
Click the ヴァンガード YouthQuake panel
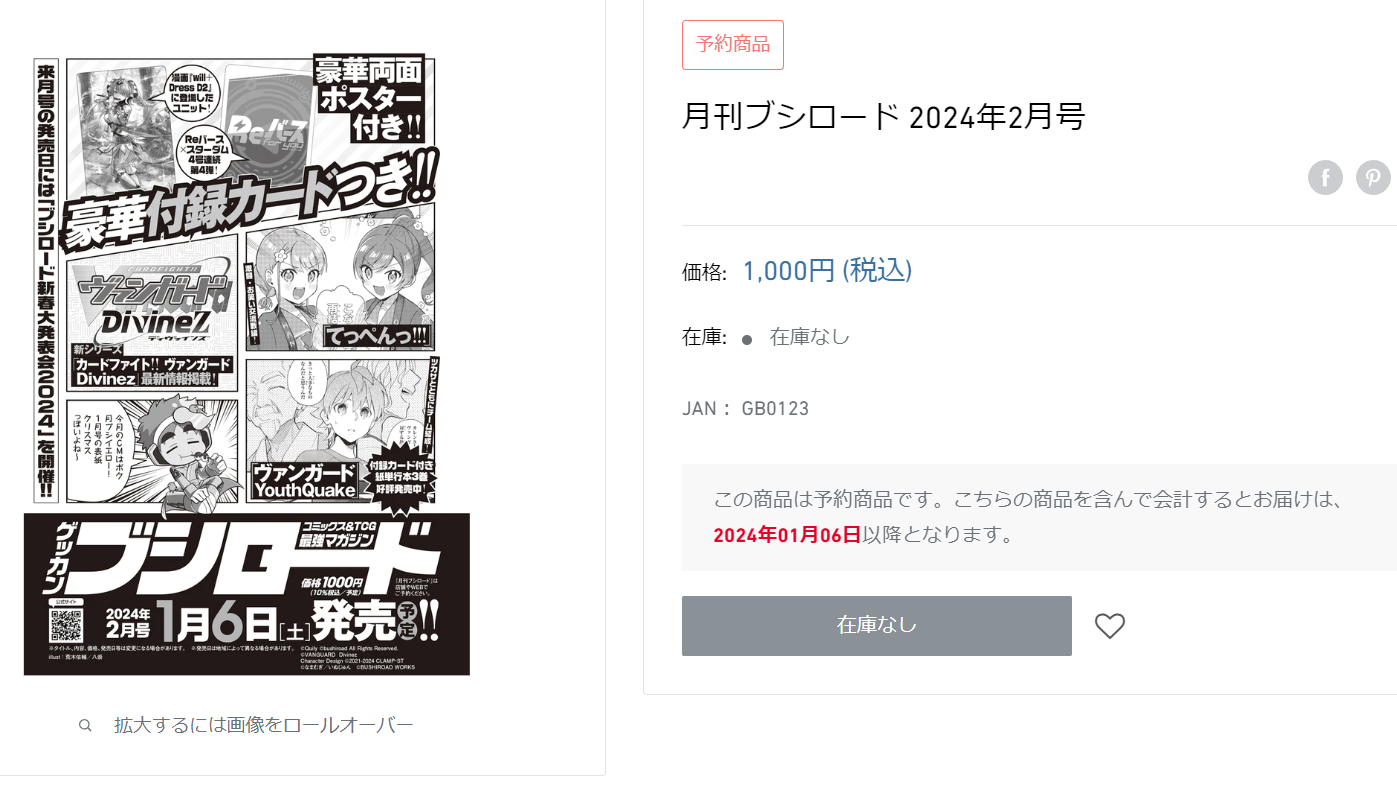[340, 432]
